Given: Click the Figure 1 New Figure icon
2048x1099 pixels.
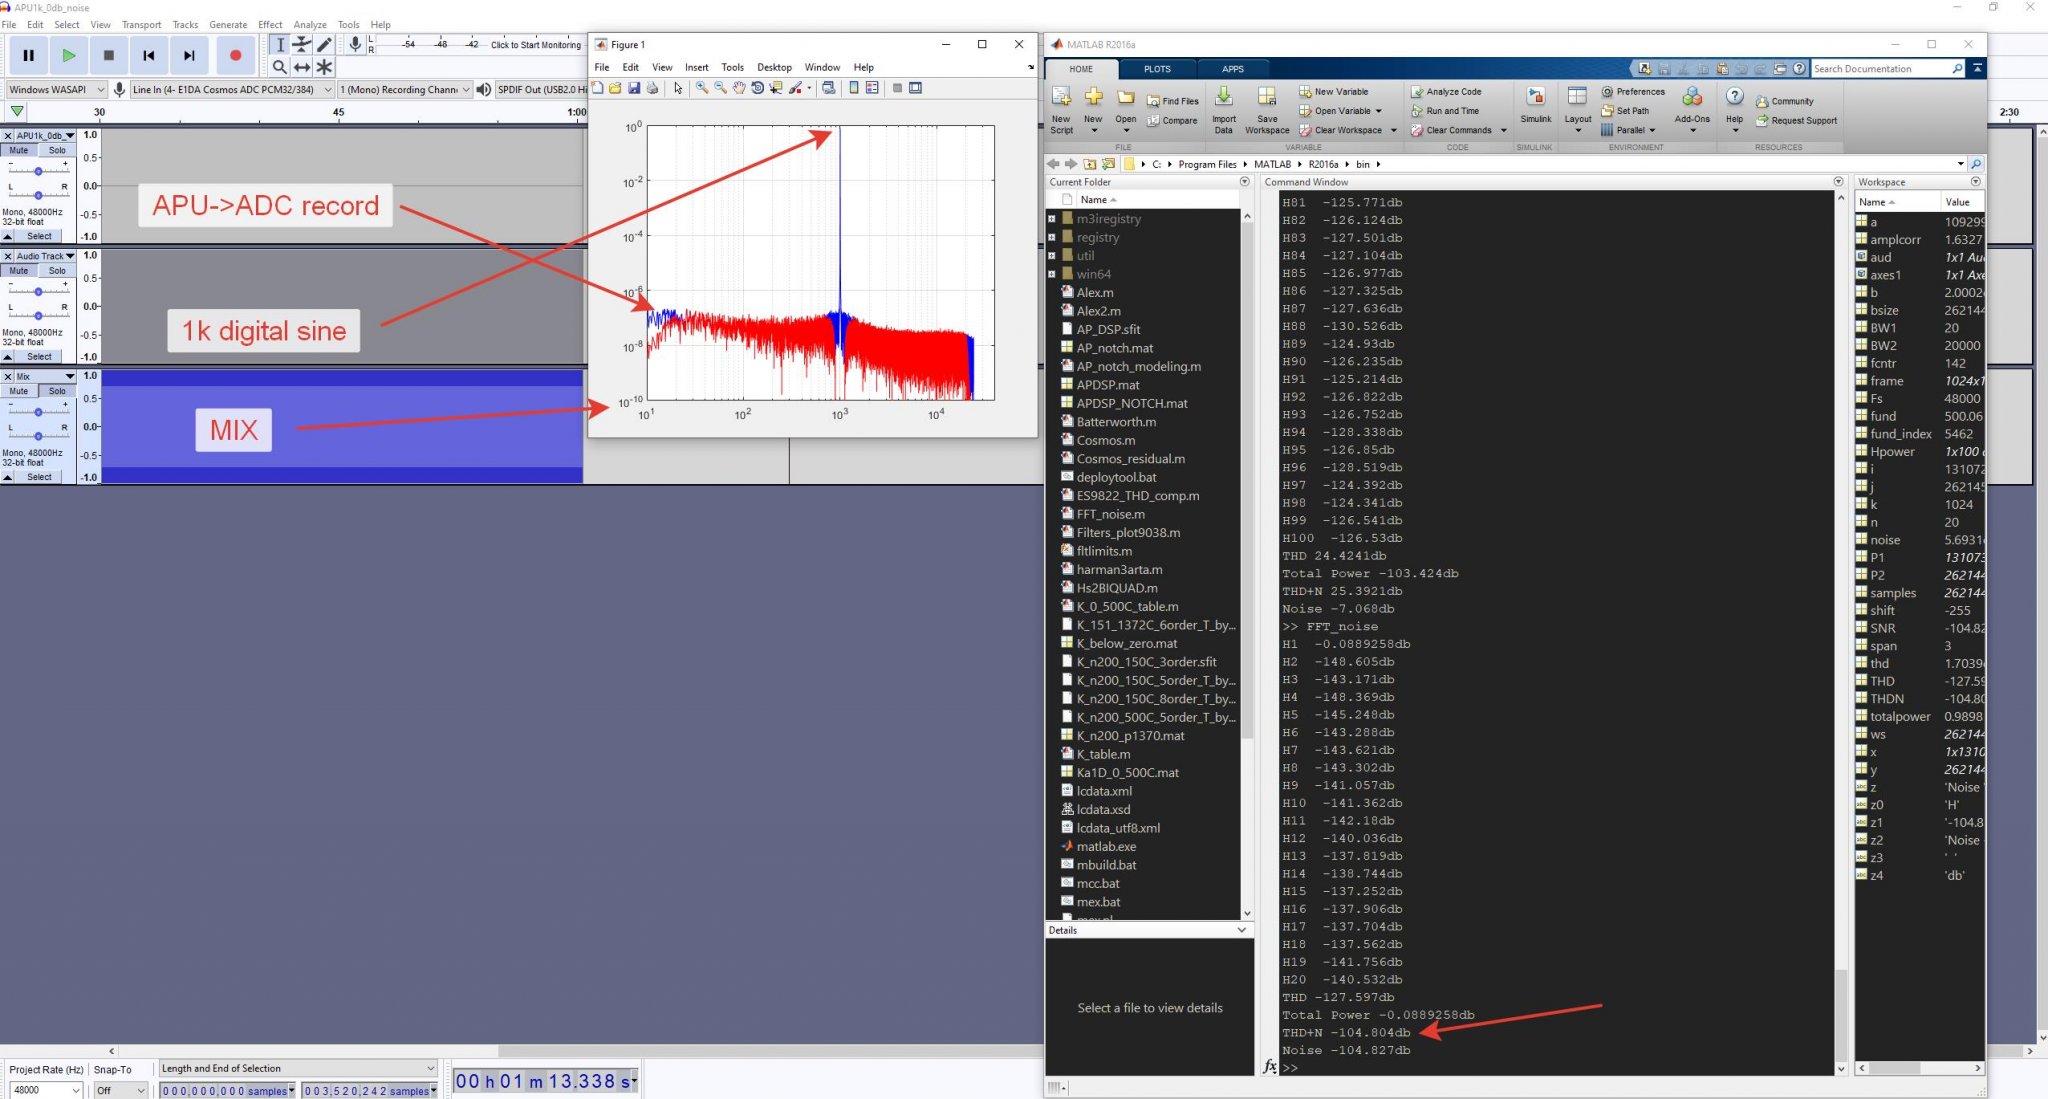Looking at the screenshot, I should (598, 88).
